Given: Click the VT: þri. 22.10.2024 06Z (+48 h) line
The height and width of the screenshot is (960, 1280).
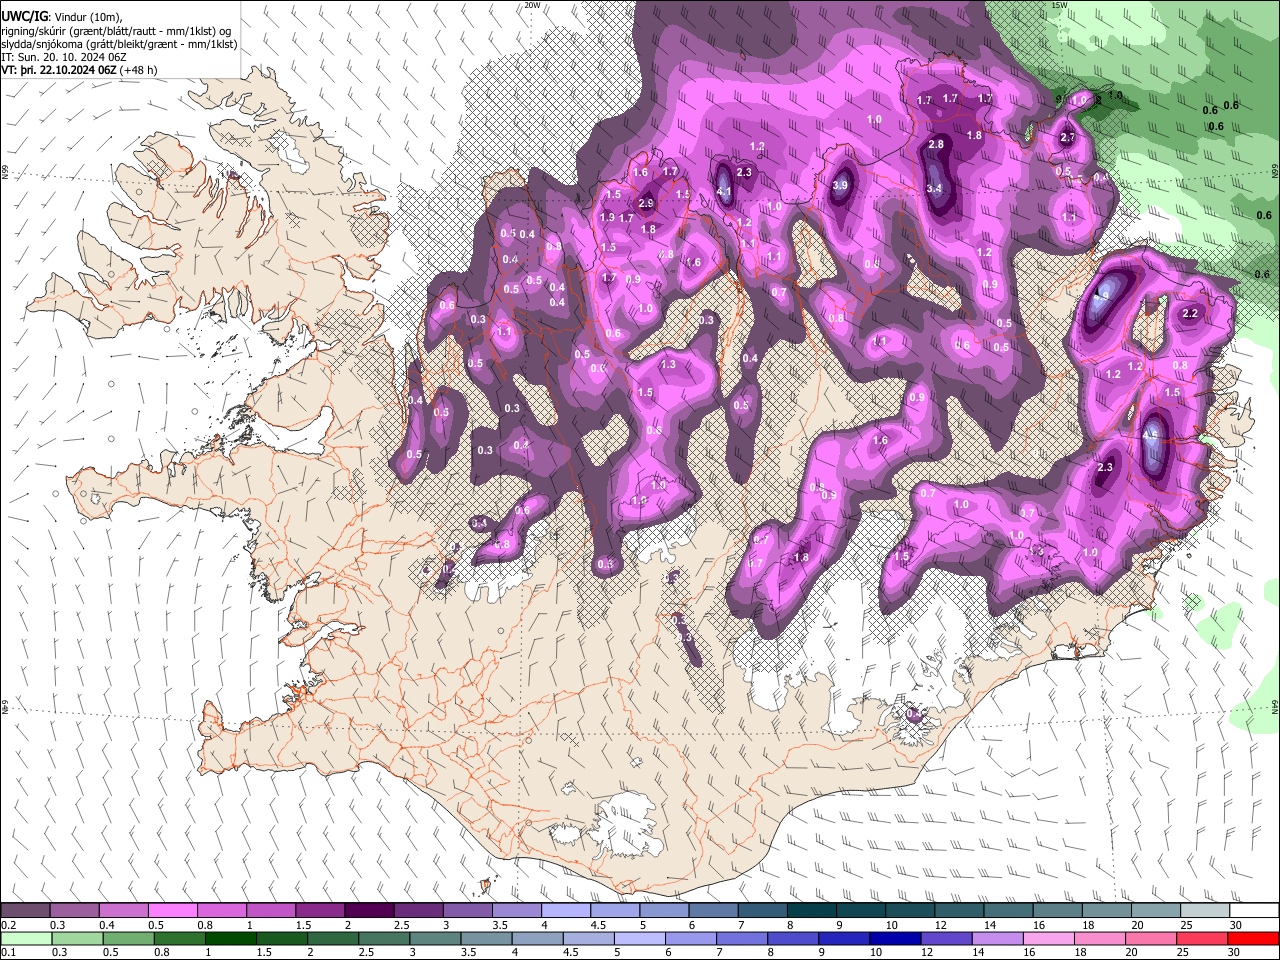Looking at the screenshot, I should (79, 70).
